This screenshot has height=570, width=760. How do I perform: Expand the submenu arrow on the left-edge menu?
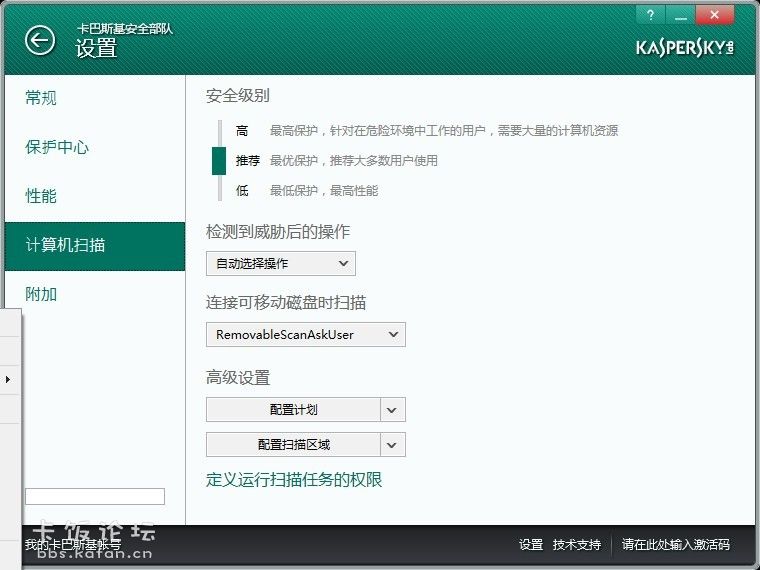[8, 380]
